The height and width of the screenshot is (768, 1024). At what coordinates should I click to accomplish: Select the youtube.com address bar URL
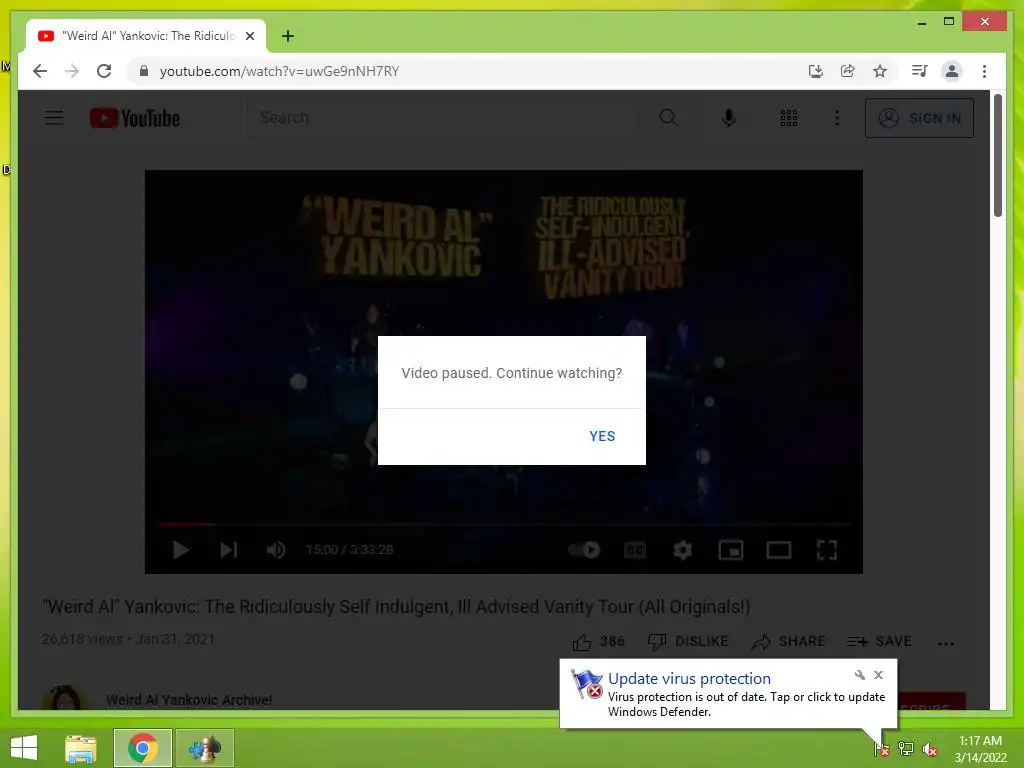(x=280, y=71)
